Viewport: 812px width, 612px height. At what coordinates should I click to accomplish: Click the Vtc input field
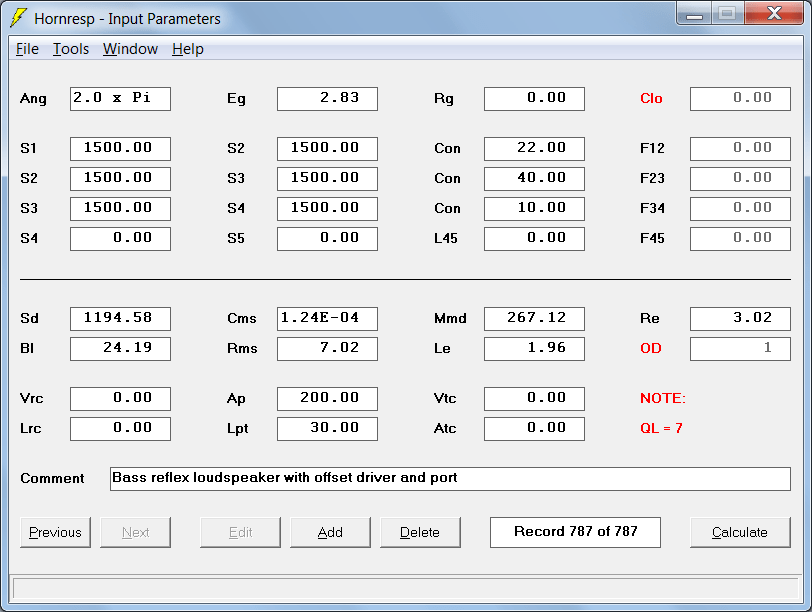534,399
